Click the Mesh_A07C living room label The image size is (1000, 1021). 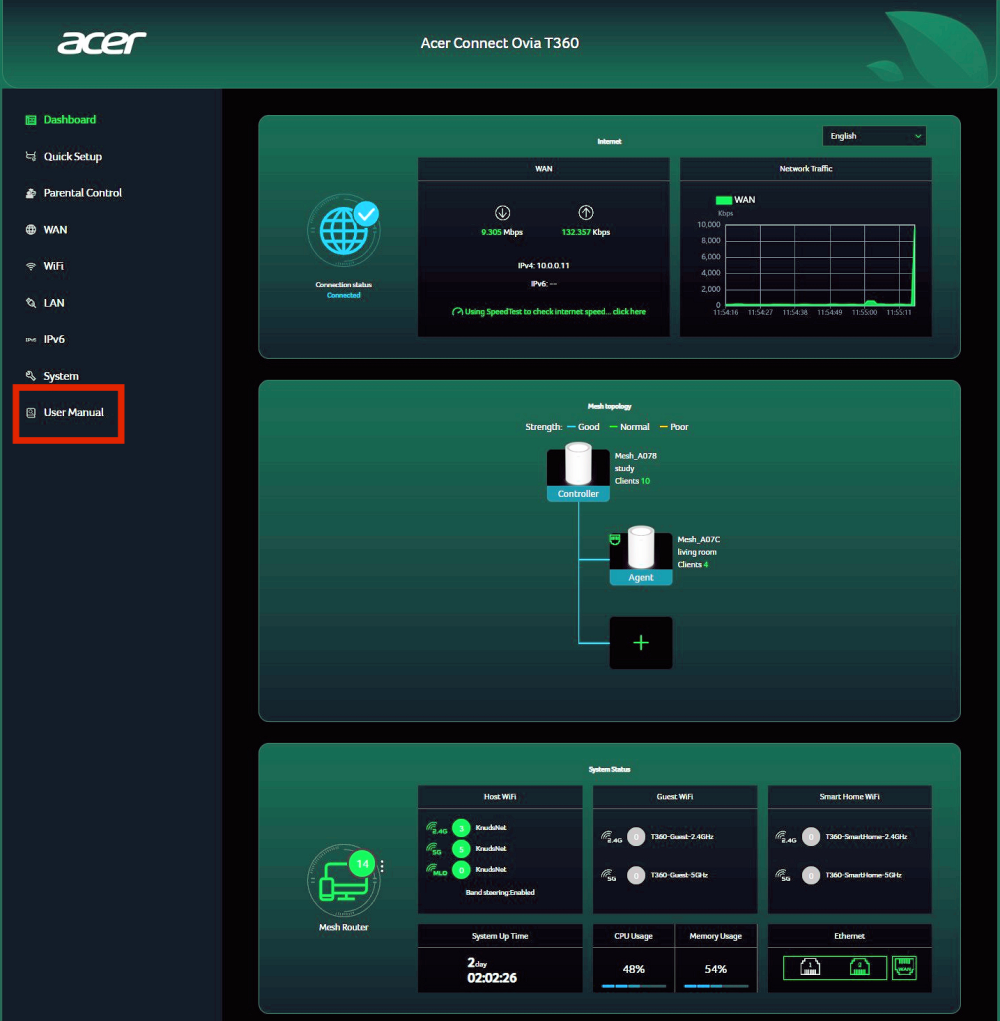pos(699,546)
